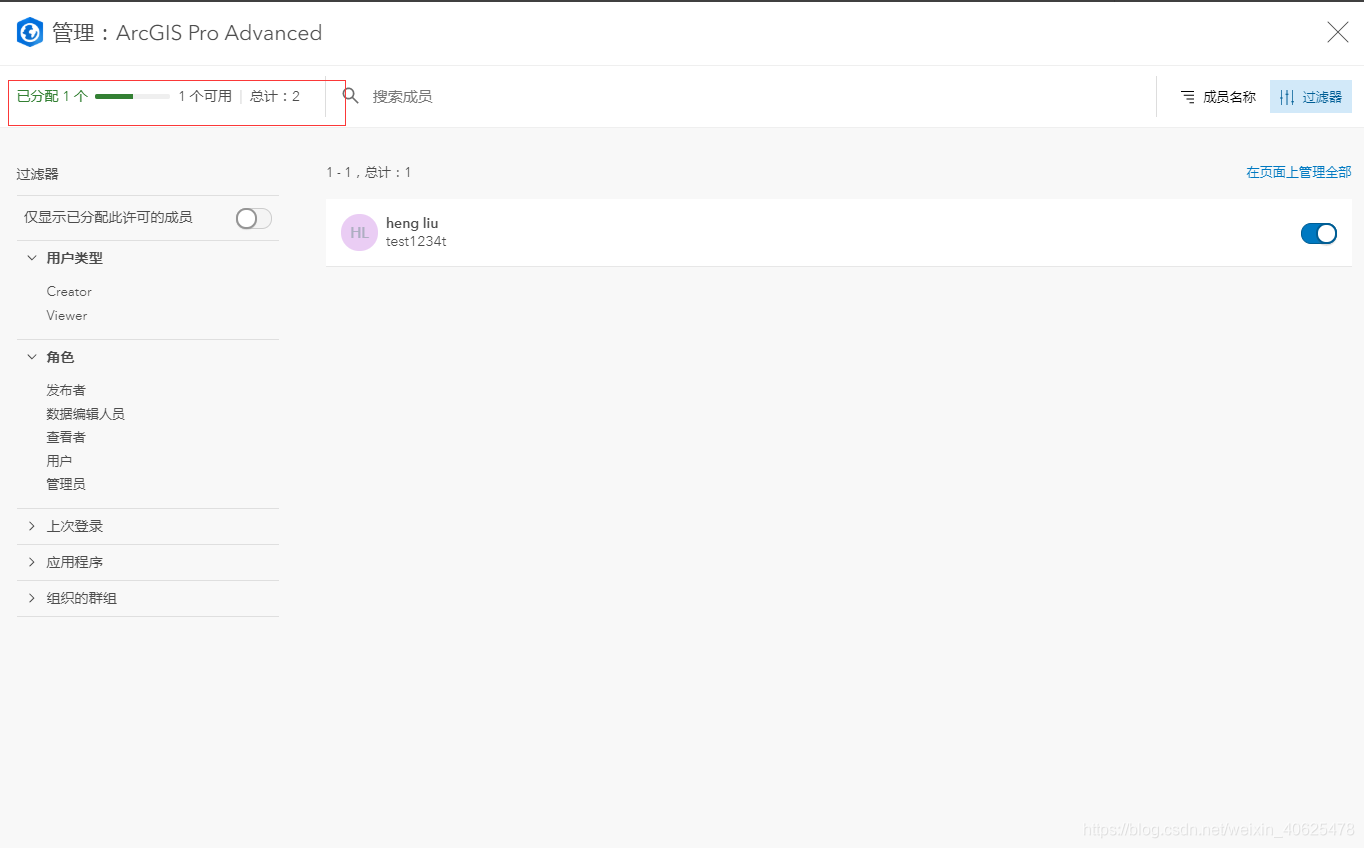Screen dimensions: 1364x848
Task: Click the 过滤器 sidebar heading
Action: pos(38,174)
